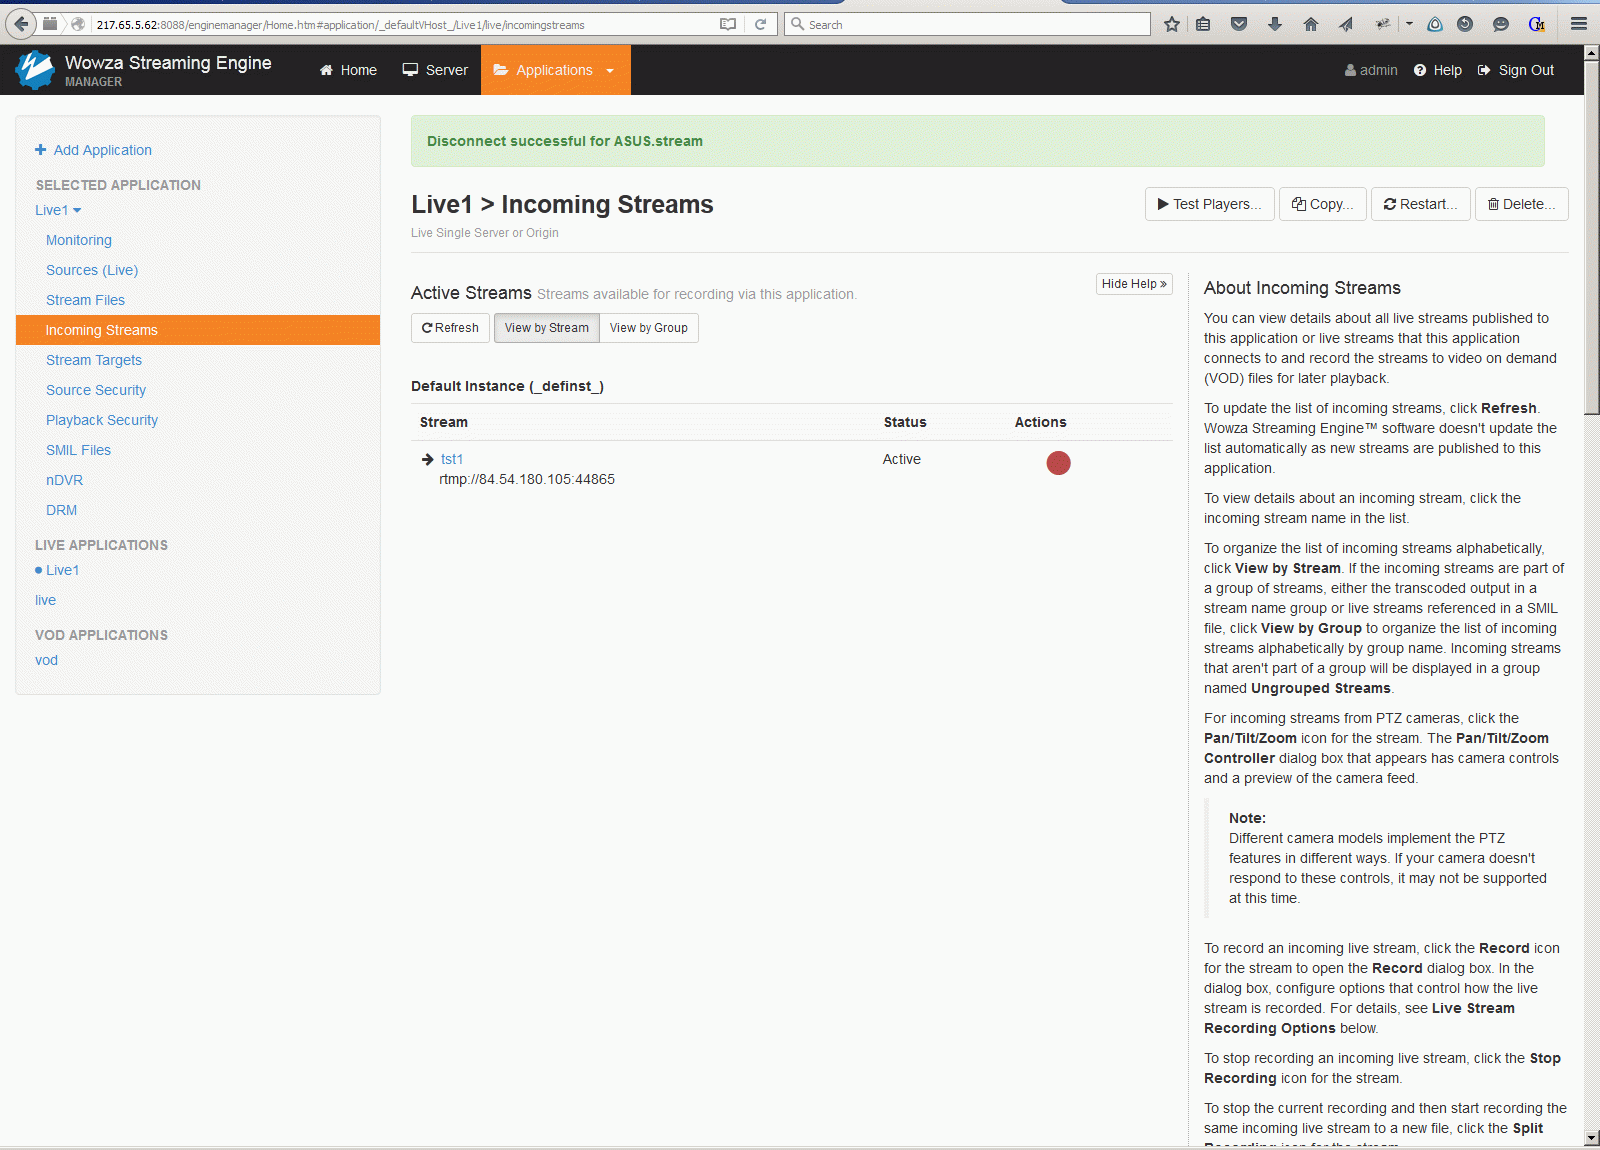This screenshot has height=1150, width=1600.
Task: Select the vod application
Action: pos(46,660)
